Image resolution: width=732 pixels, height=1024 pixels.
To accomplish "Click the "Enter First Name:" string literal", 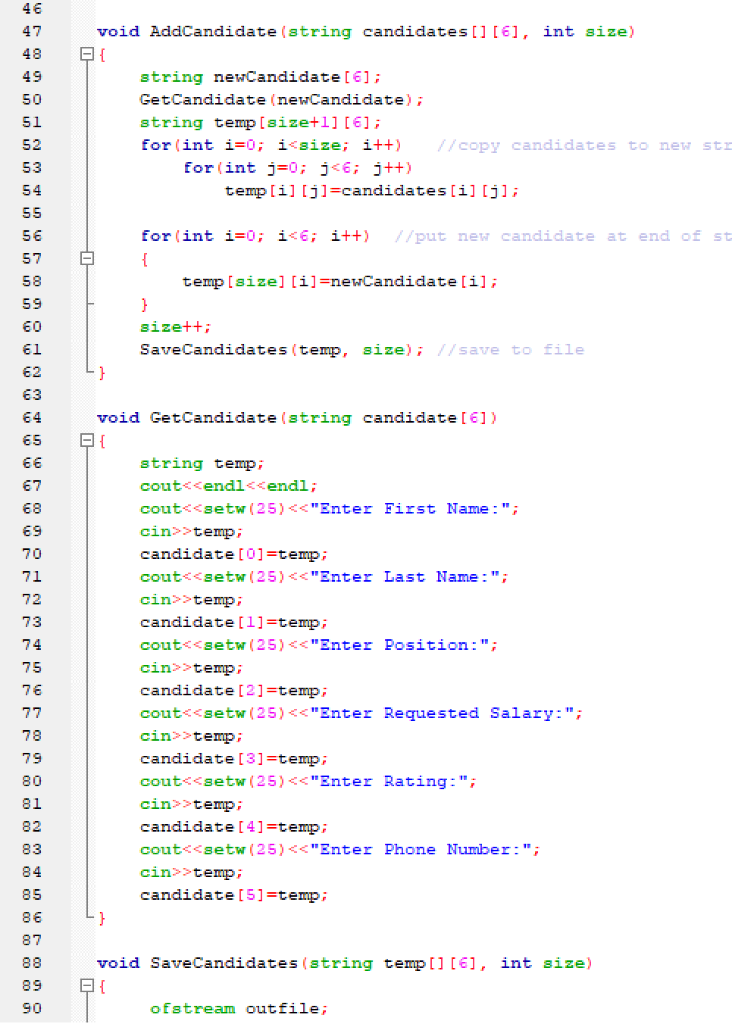I will (x=409, y=508).
